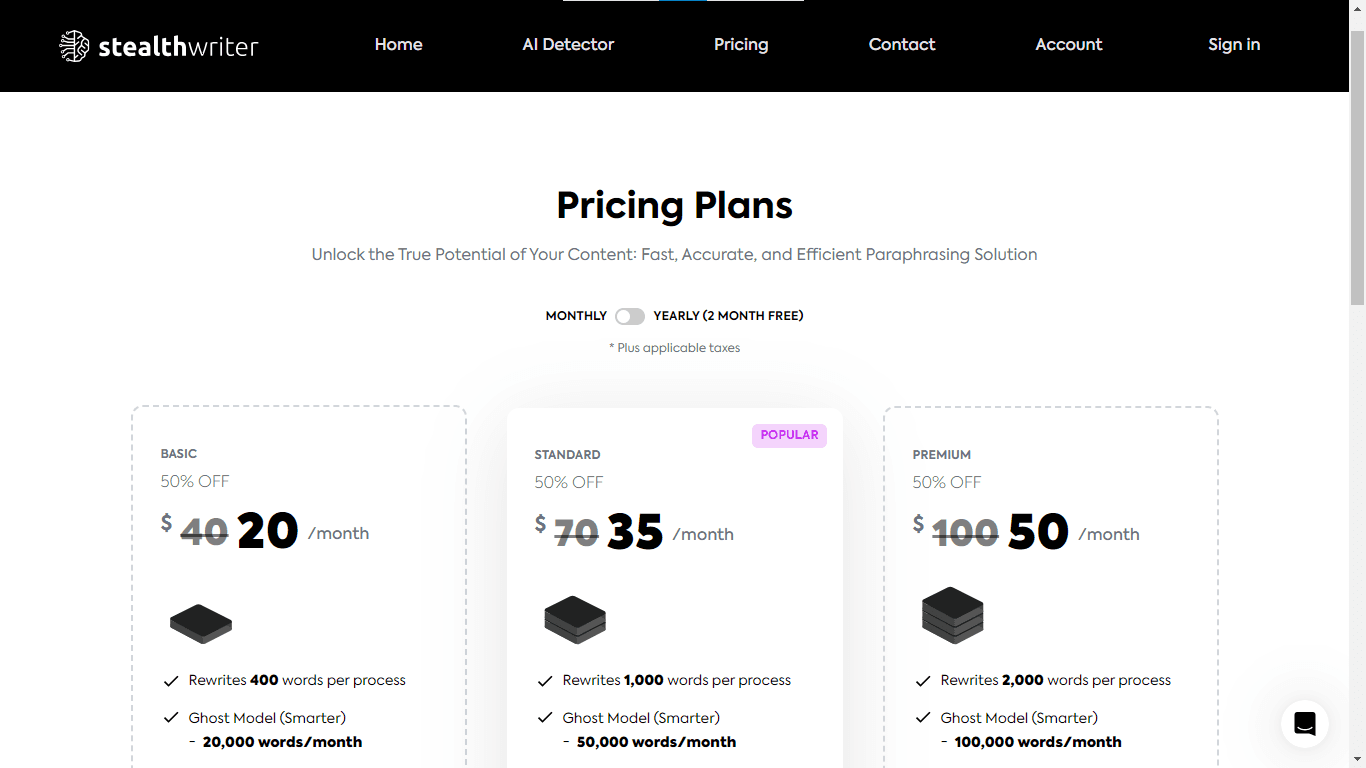The height and width of the screenshot is (768, 1366).
Task: Open the chat support widget
Action: (x=1304, y=723)
